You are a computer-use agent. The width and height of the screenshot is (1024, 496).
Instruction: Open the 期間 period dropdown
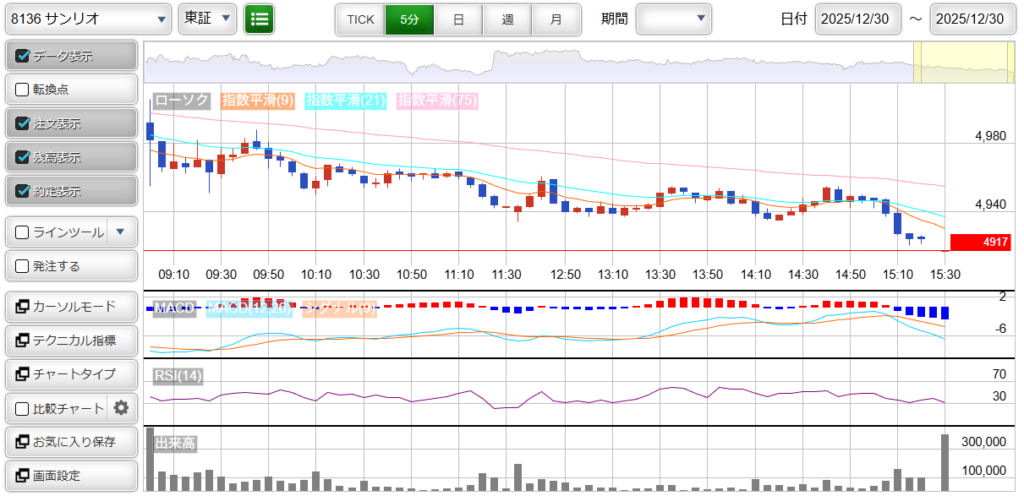pyautogui.click(x=673, y=19)
